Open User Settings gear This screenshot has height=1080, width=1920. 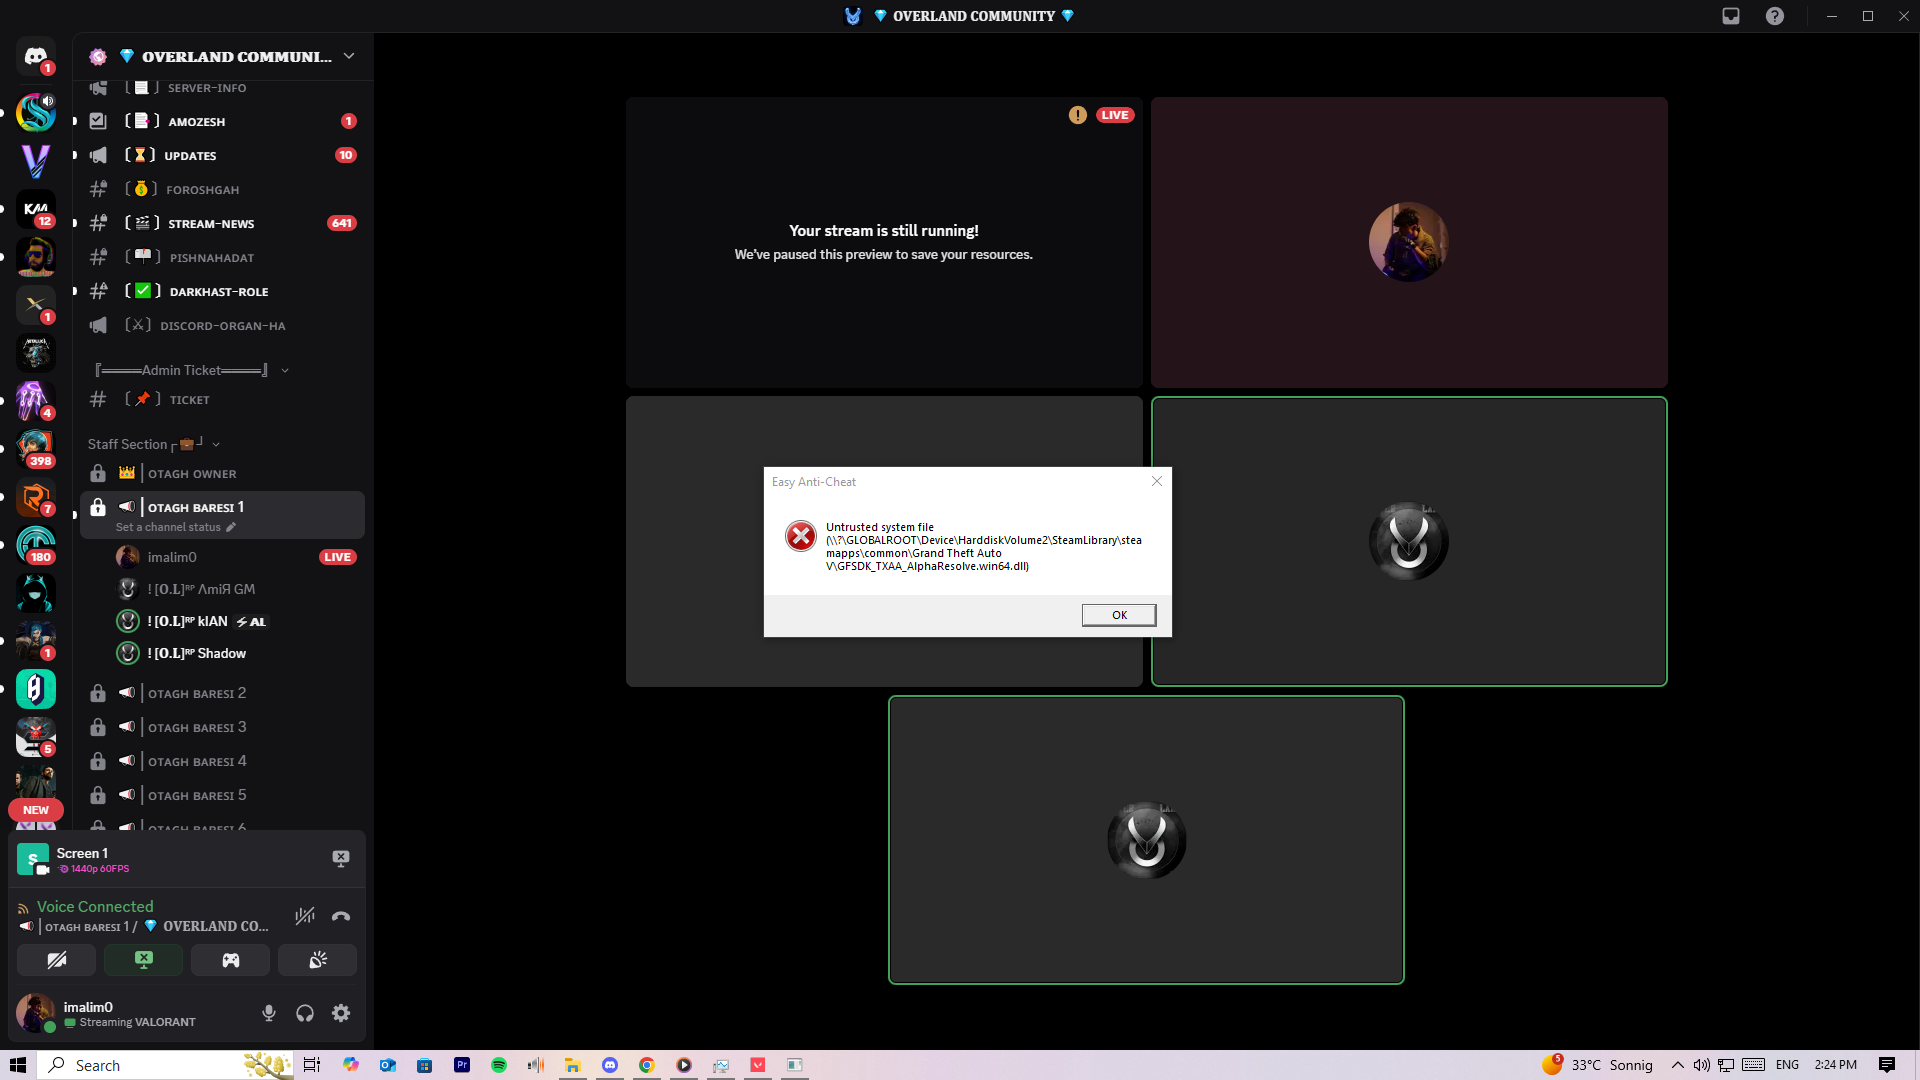pyautogui.click(x=341, y=1013)
